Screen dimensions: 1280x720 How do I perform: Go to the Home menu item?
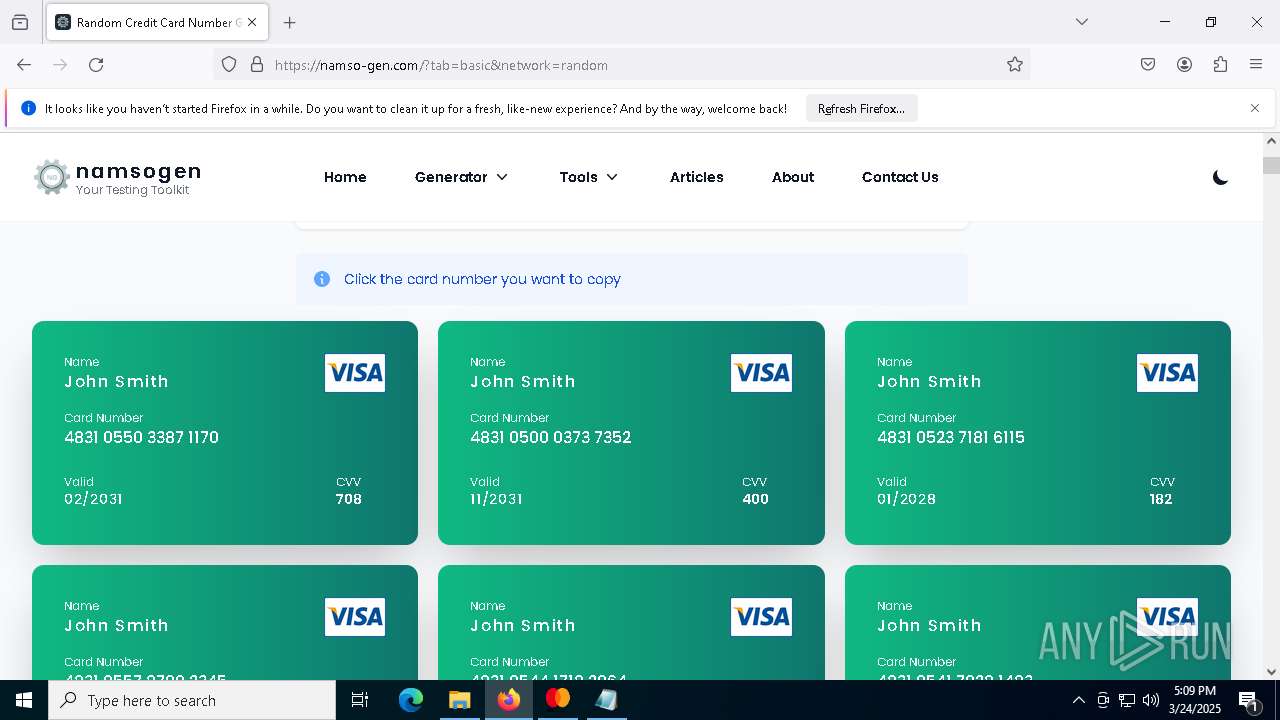(x=345, y=177)
